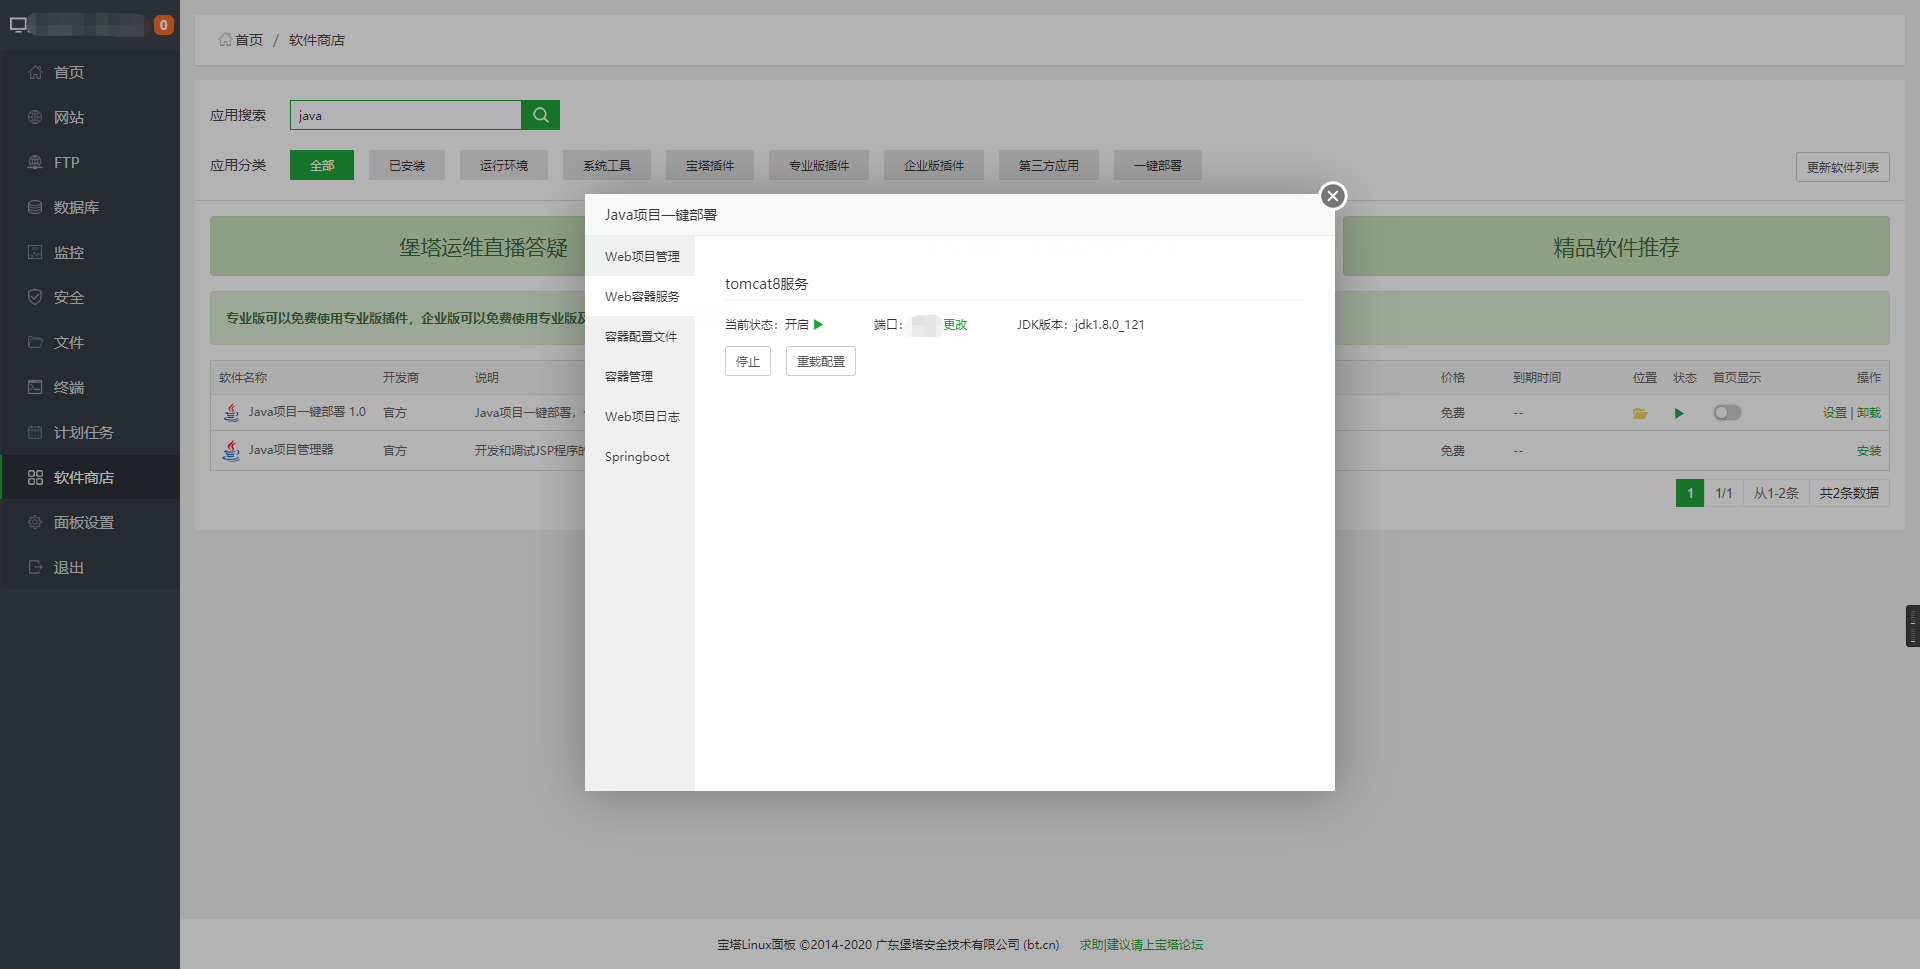Switch to 容器管理 tab in dialog

point(640,376)
